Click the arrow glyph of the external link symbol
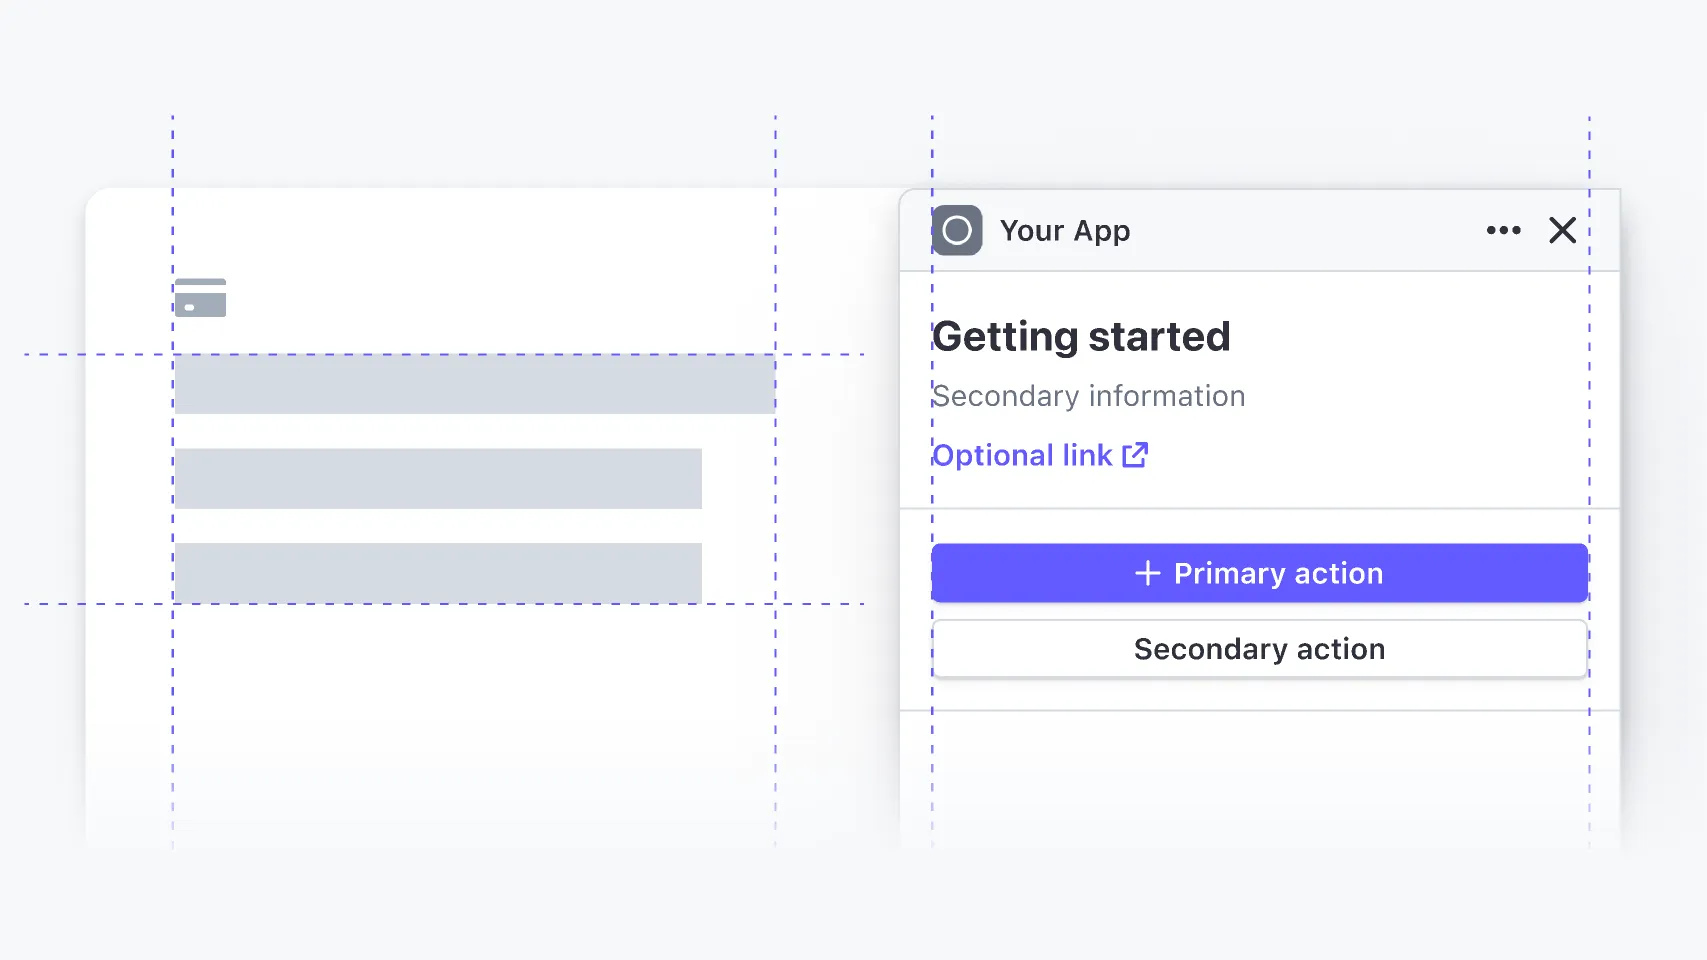This screenshot has height=960, width=1707. pos(1139,450)
